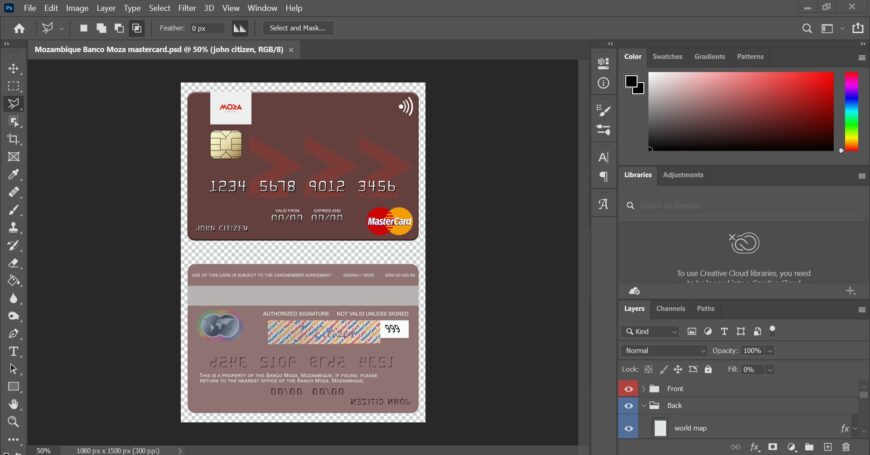Select the Zoom tool
Viewport: 870px width, 455px height.
point(13,422)
